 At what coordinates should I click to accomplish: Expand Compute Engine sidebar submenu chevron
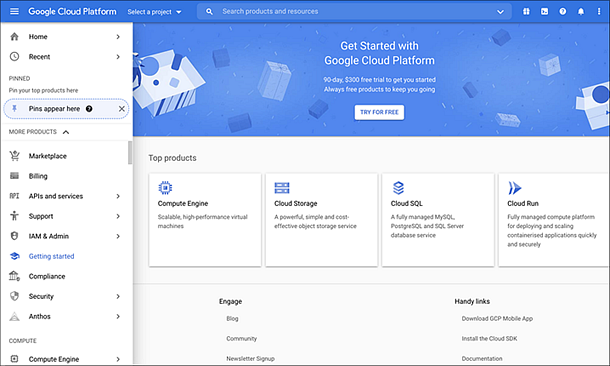pos(118,359)
